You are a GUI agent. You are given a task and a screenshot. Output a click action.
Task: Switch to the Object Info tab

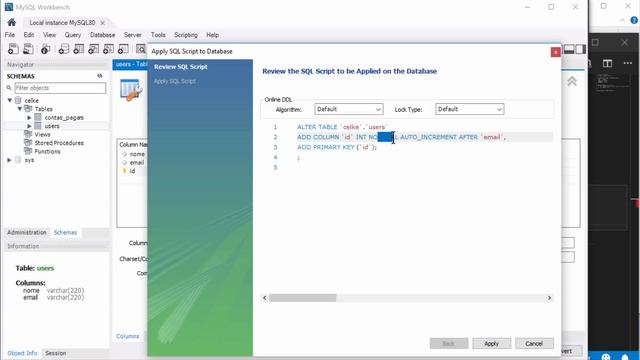[22, 353]
